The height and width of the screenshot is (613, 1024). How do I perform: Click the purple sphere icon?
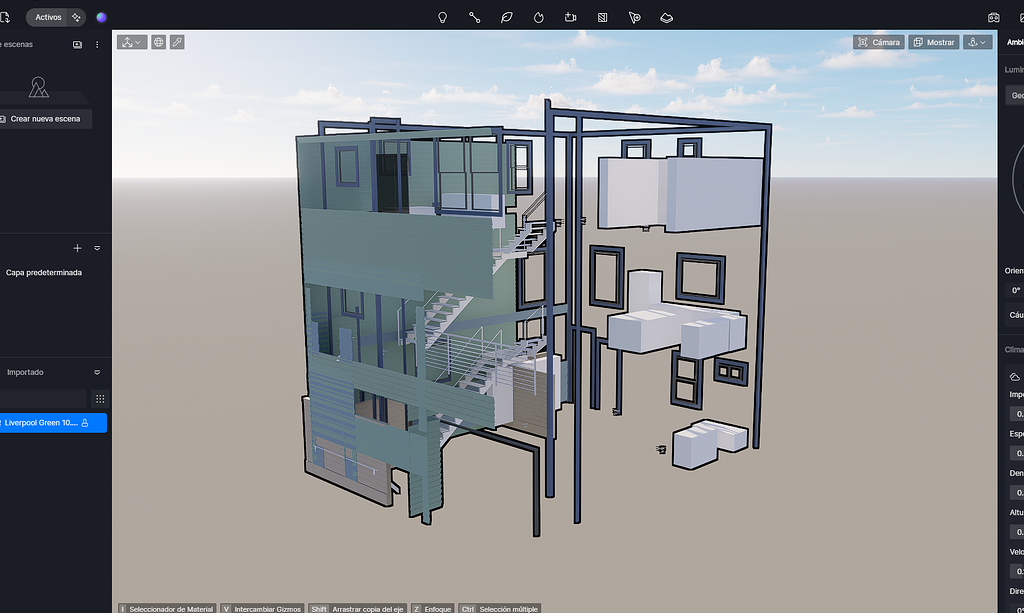[x=101, y=18]
